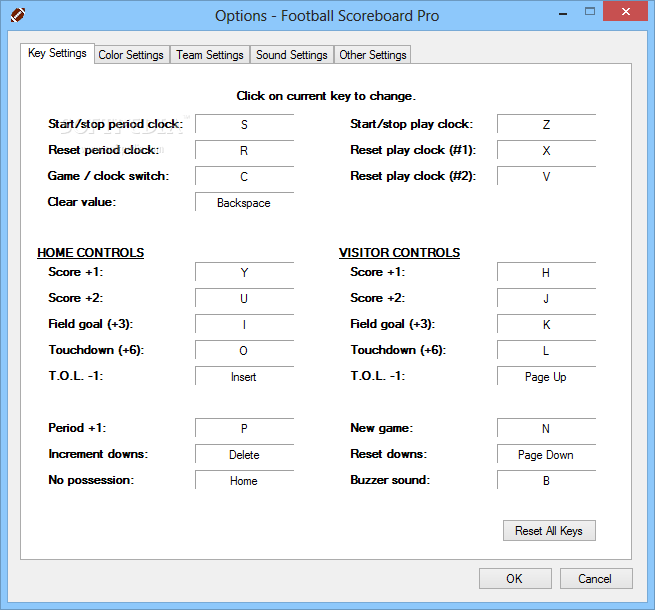
Task: Minimize the Options window
Action: (x=563, y=13)
